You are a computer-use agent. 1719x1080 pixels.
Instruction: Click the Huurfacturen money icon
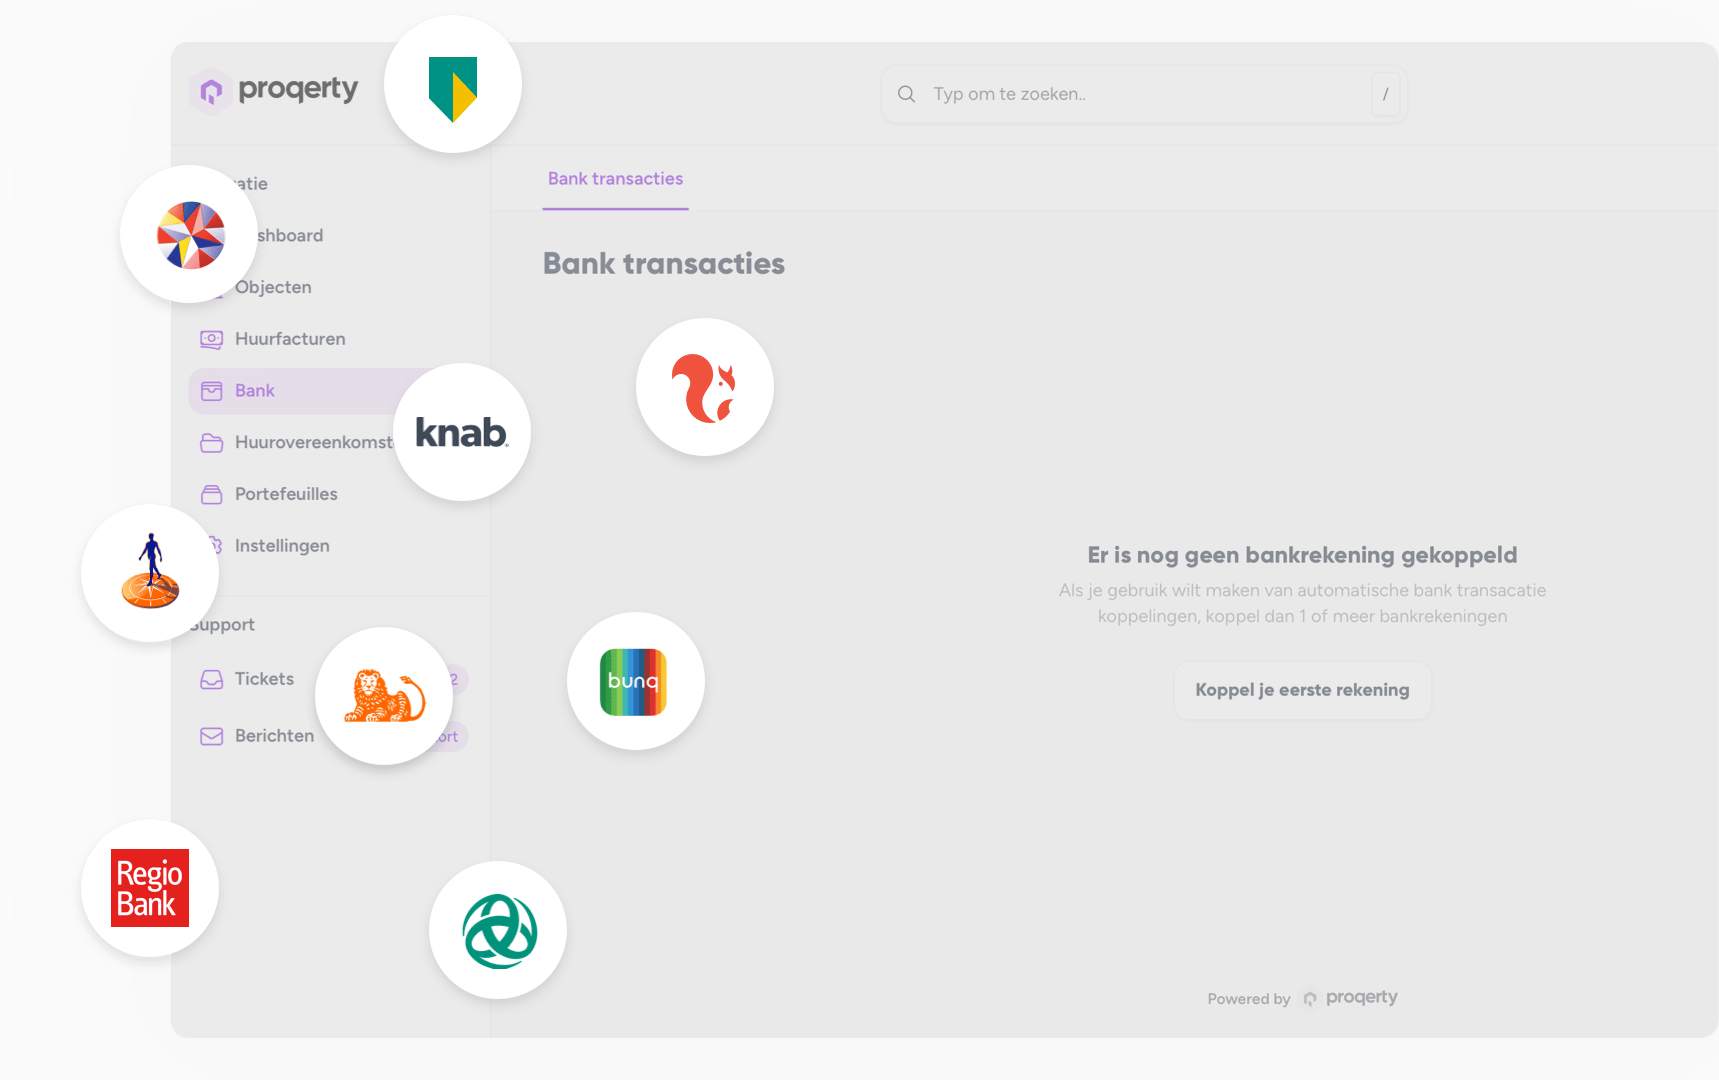[x=212, y=339]
